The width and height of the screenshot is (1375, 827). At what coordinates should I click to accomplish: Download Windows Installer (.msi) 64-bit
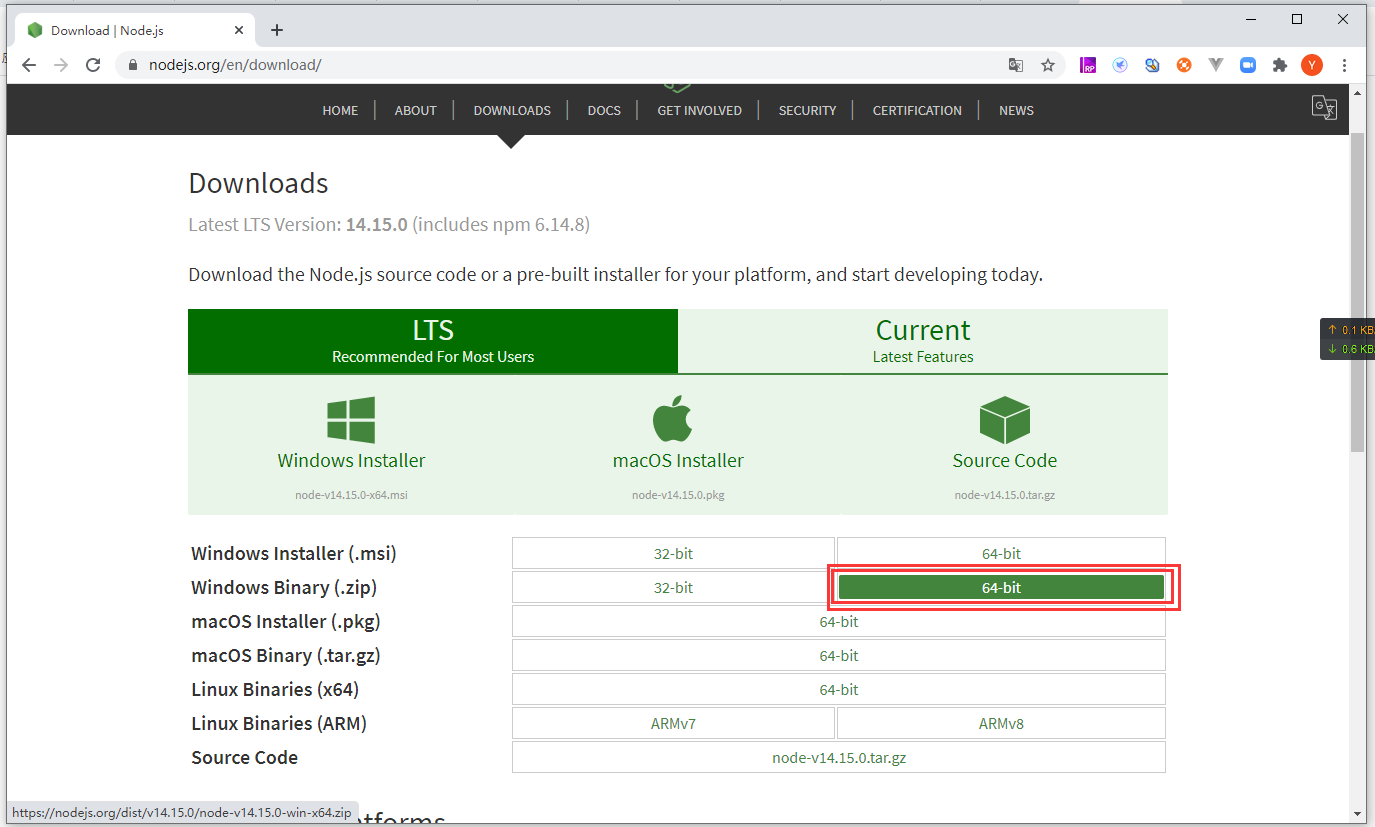tap(1001, 553)
